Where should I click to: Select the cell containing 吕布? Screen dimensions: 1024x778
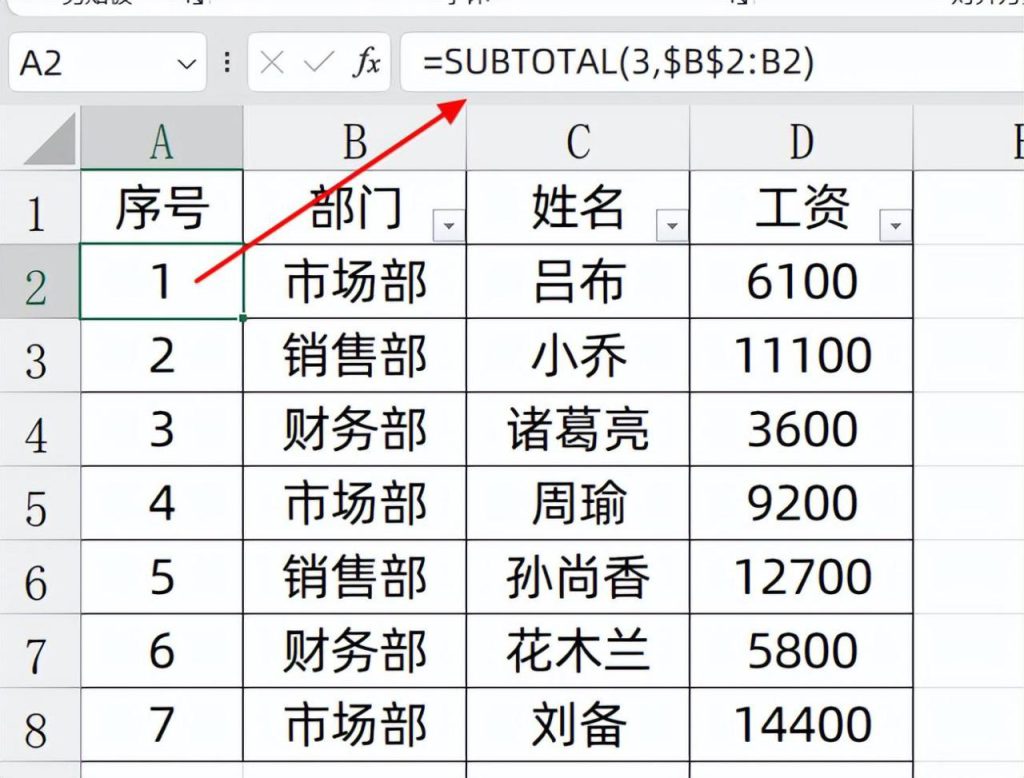(578, 281)
